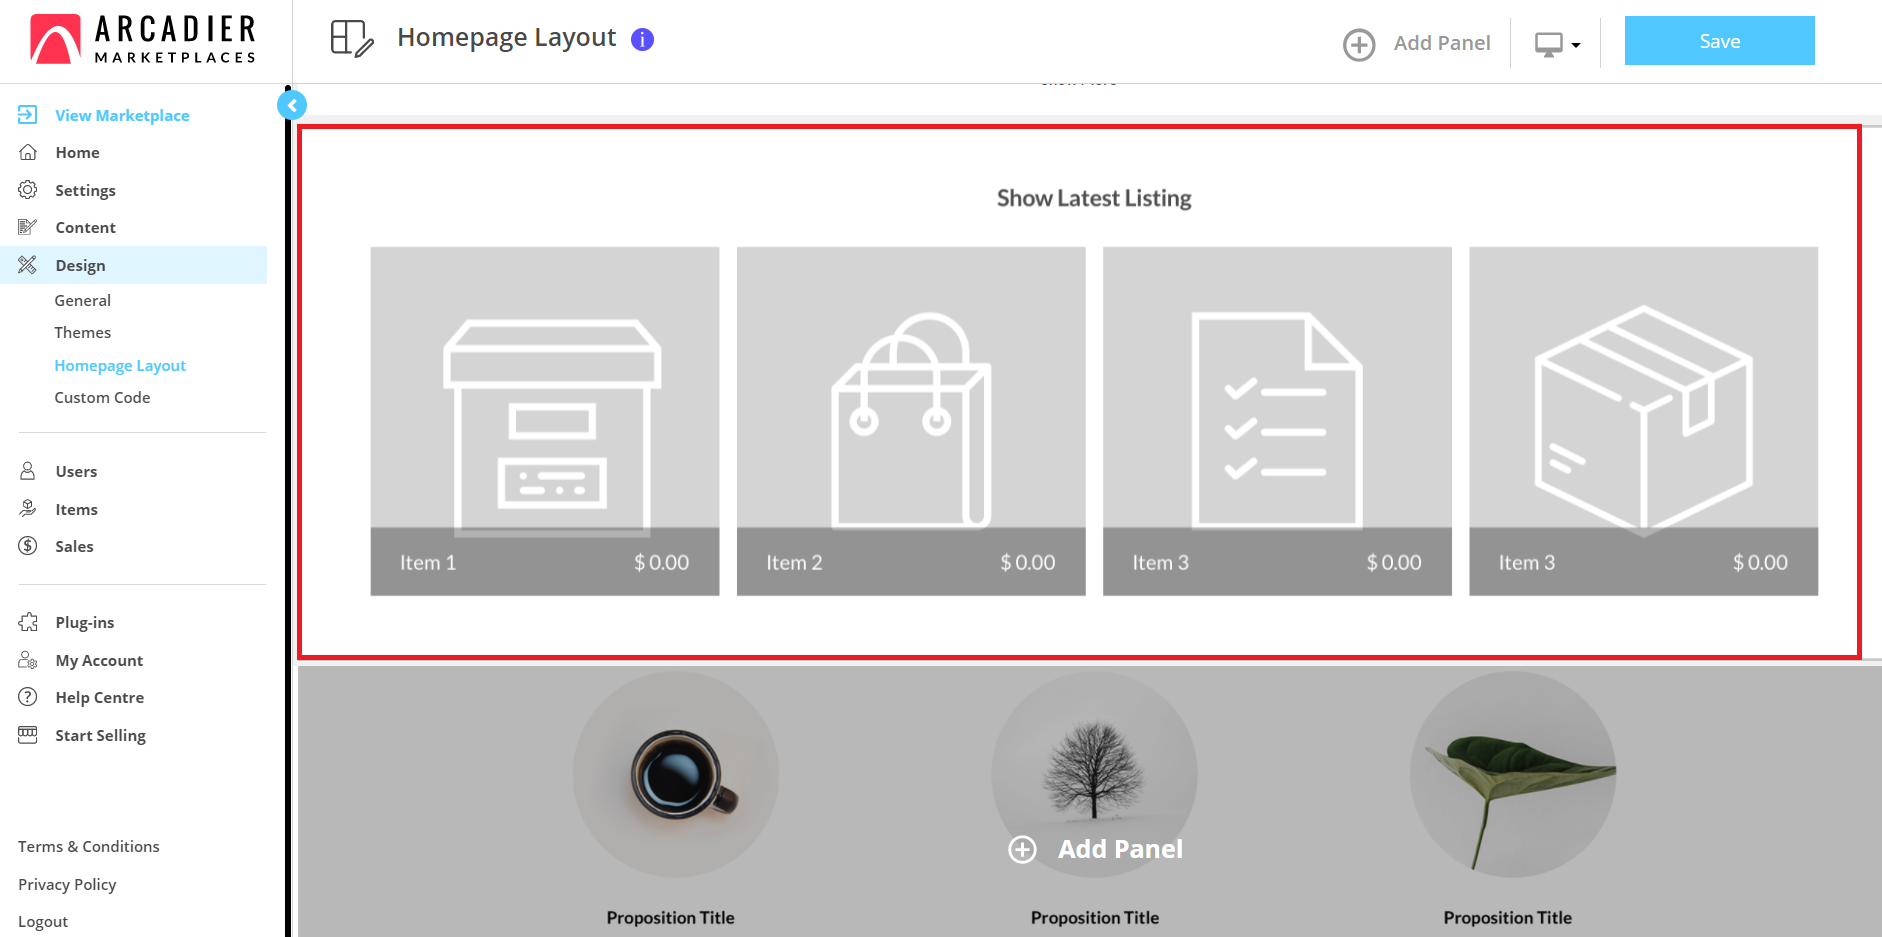Go to General design settings
The image size is (1882, 937).
click(82, 300)
